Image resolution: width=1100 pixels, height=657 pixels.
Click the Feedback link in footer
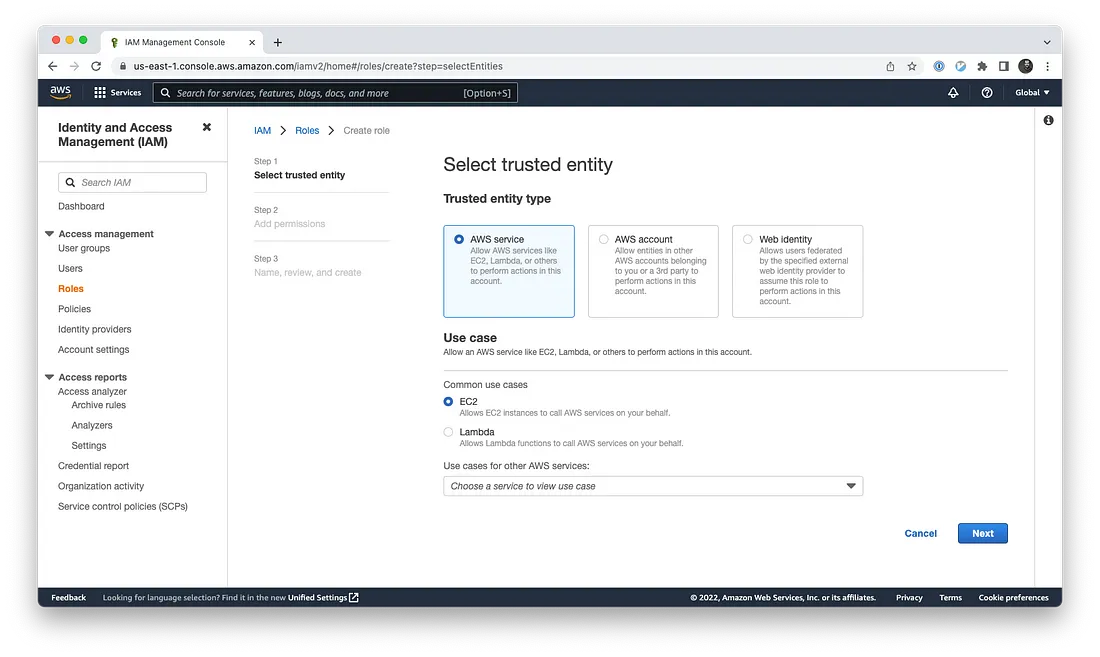[x=69, y=597]
